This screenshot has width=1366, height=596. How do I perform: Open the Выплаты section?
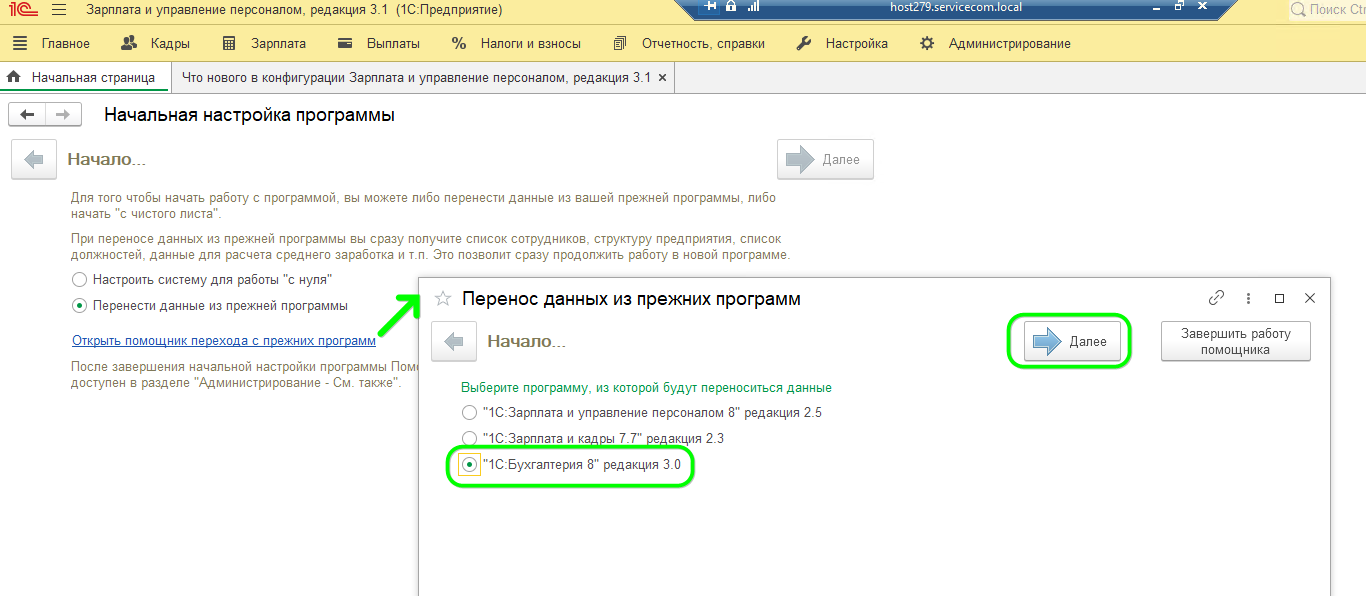point(379,44)
